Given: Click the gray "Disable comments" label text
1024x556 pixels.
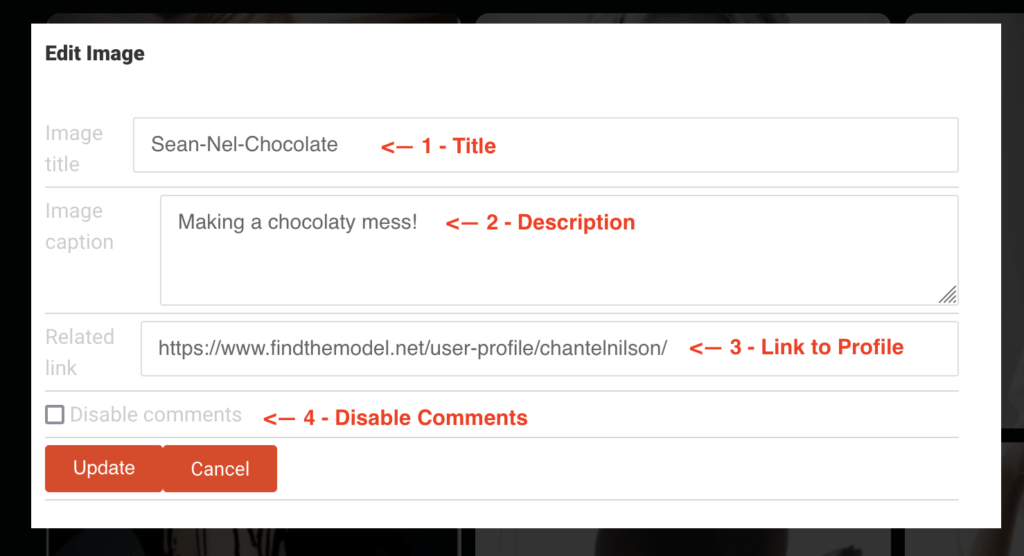Looking at the screenshot, I should (155, 415).
